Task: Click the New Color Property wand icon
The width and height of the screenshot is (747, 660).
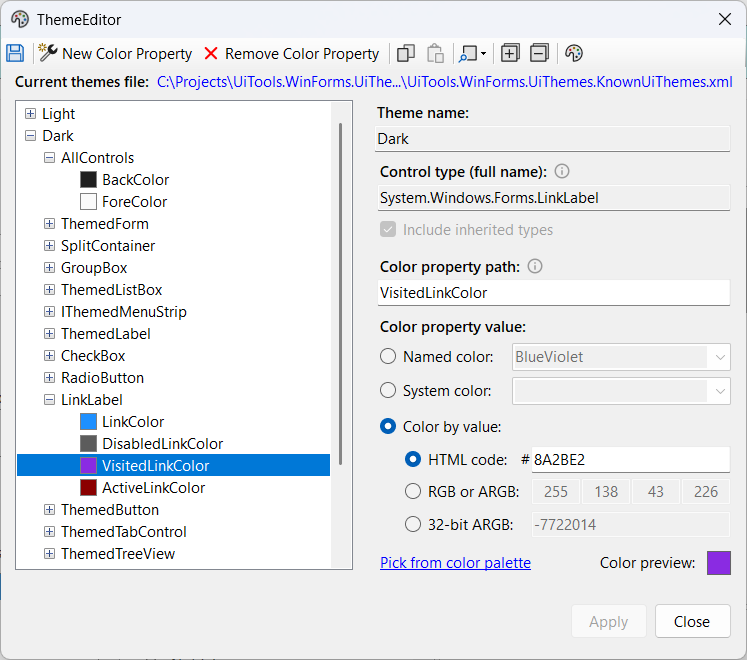Action: click(x=48, y=53)
